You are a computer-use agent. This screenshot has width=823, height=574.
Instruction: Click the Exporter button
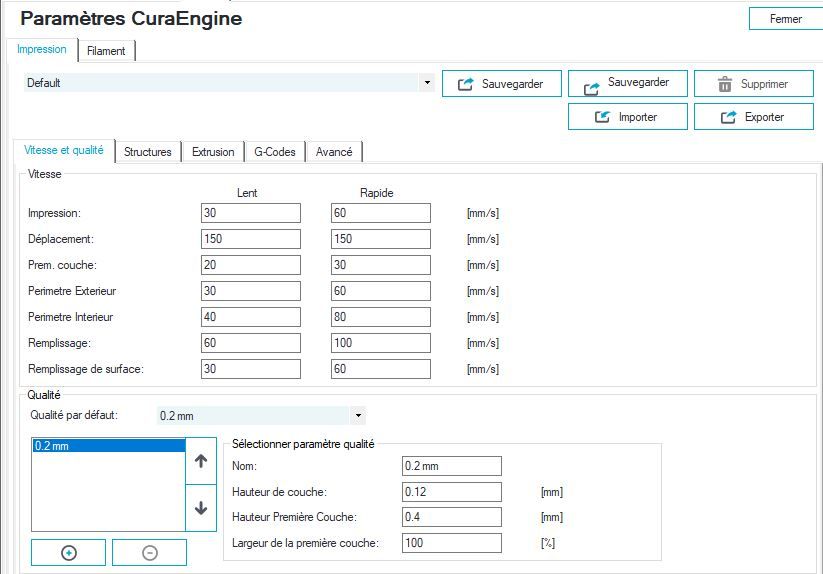click(753, 117)
